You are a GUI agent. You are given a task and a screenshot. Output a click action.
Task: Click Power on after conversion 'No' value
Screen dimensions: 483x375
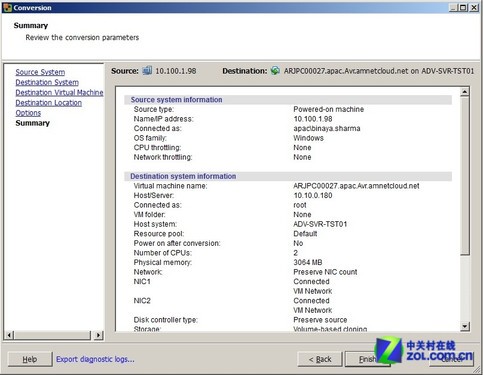point(298,243)
